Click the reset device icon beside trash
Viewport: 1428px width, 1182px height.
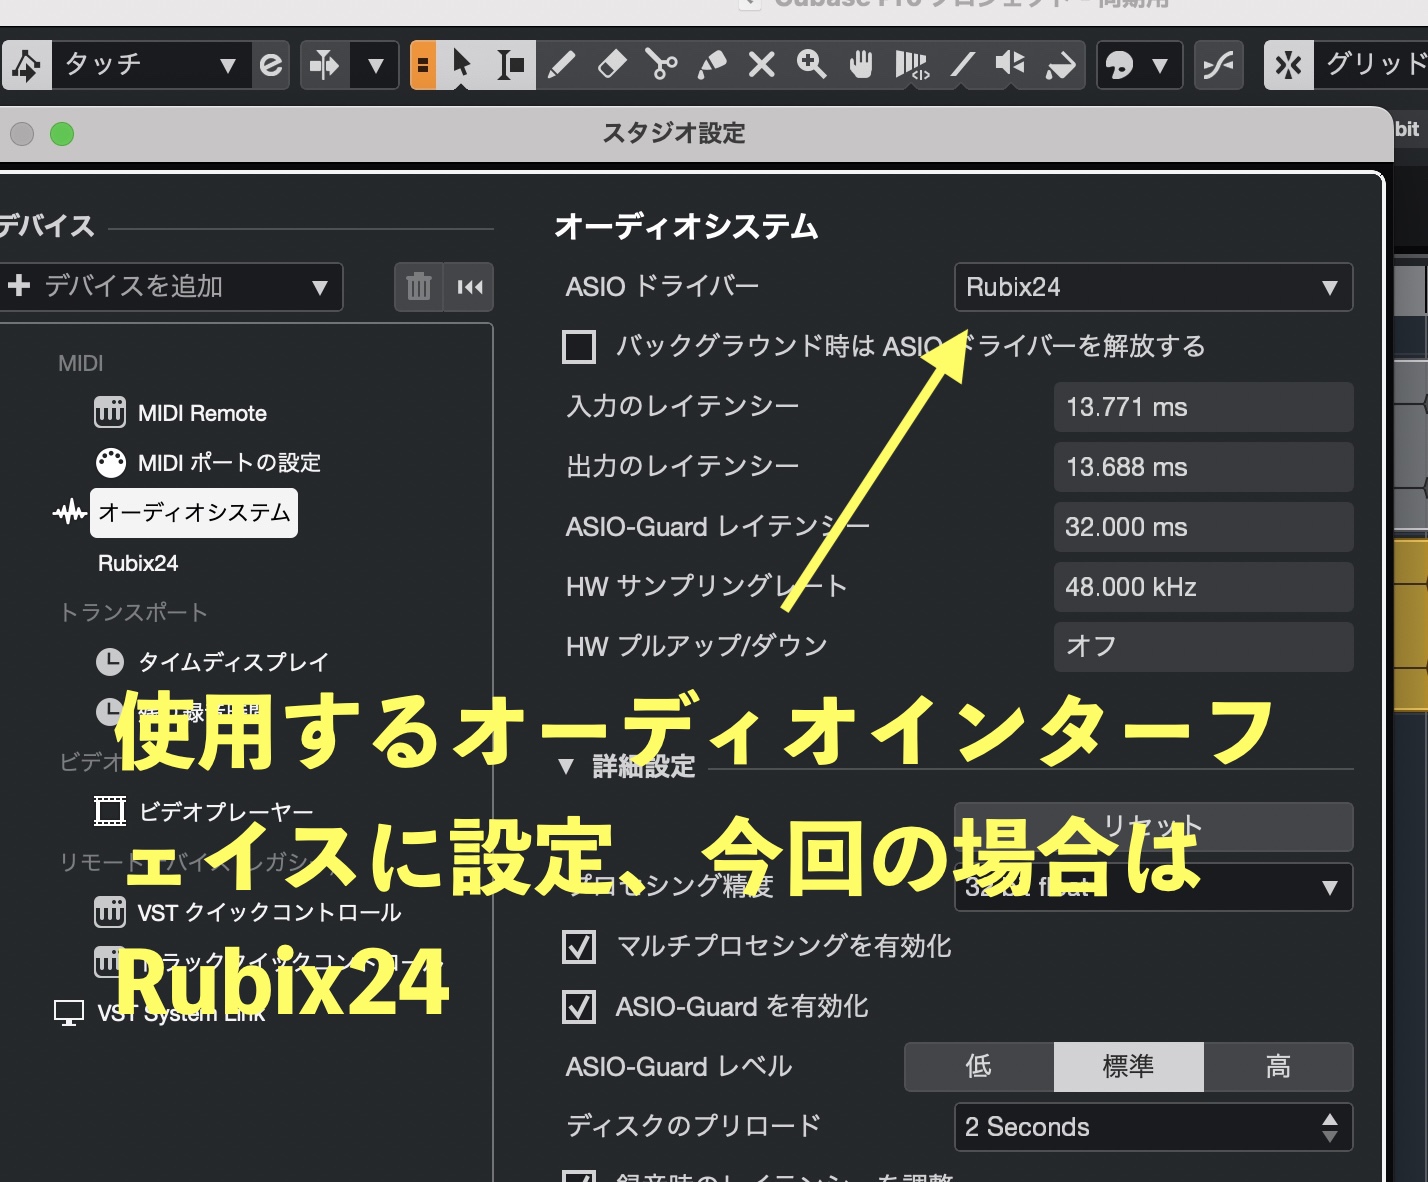tap(469, 287)
